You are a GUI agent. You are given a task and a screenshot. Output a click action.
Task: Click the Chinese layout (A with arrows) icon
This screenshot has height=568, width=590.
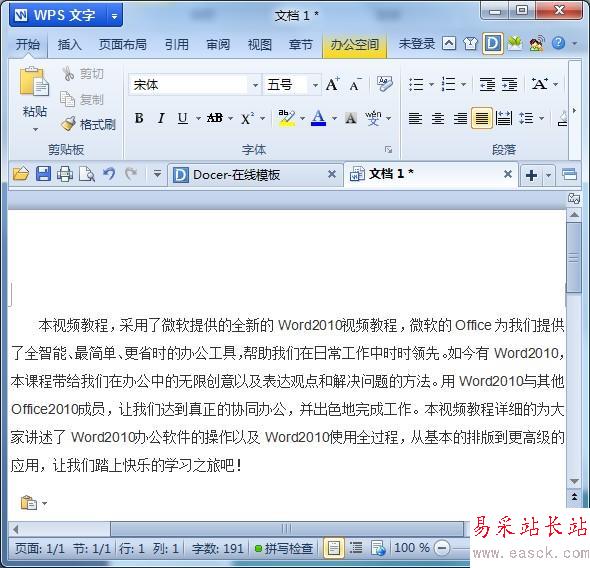click(x=540, y=84)
